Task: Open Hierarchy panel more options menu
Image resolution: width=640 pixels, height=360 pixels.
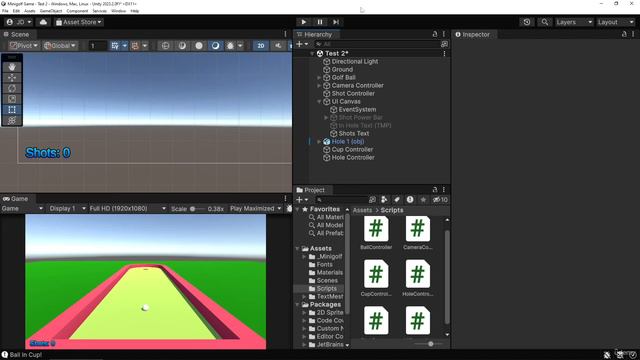Action: pos(444,34)
